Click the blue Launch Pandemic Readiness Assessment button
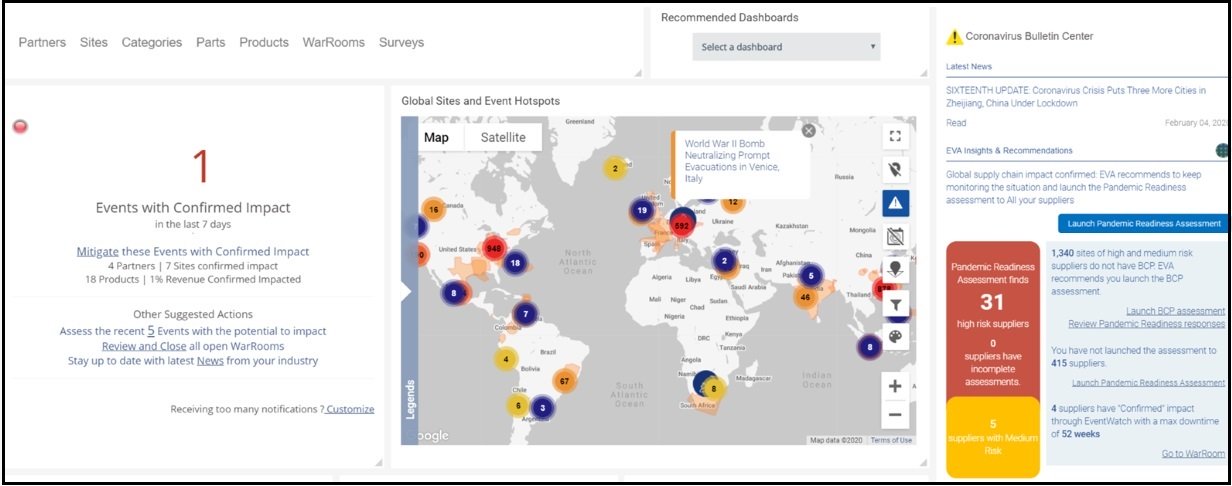1232x486 pixels. [1144, 224]
